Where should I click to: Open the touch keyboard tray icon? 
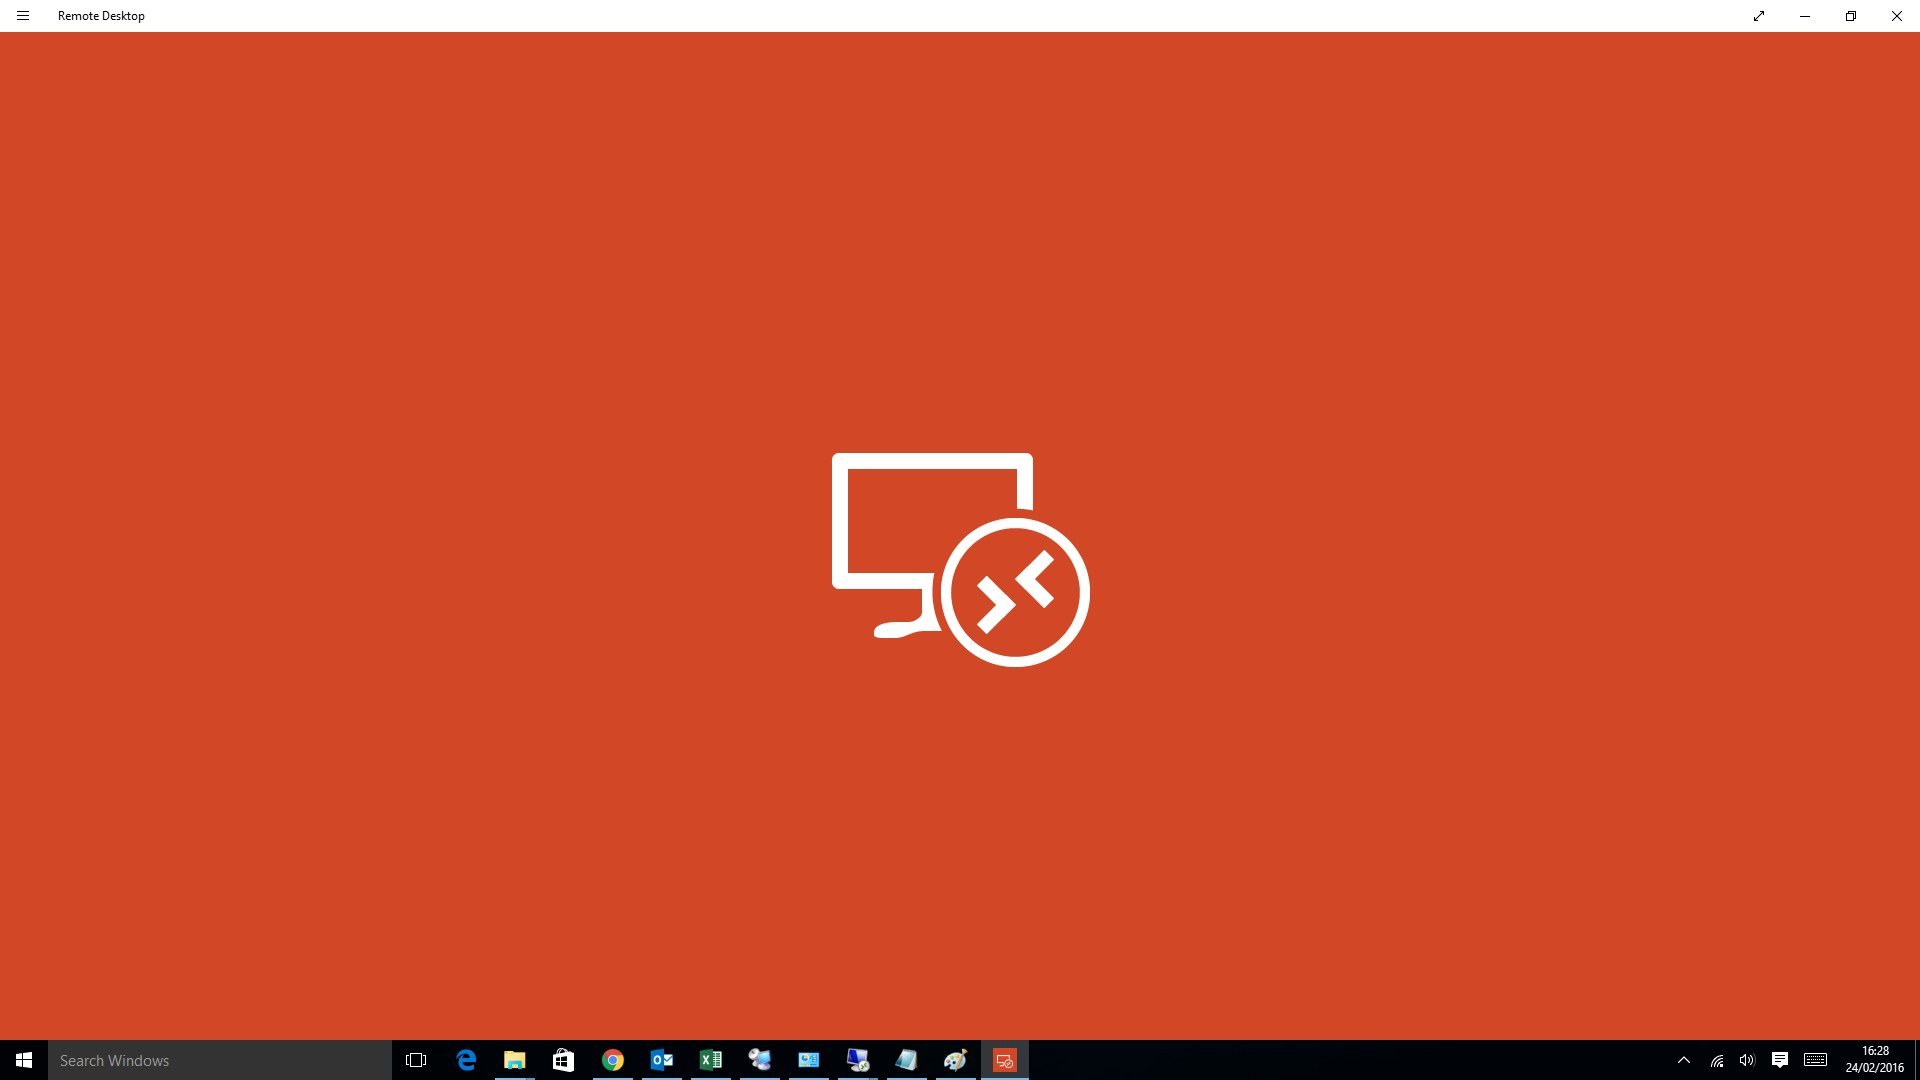click(1816, 1060)
